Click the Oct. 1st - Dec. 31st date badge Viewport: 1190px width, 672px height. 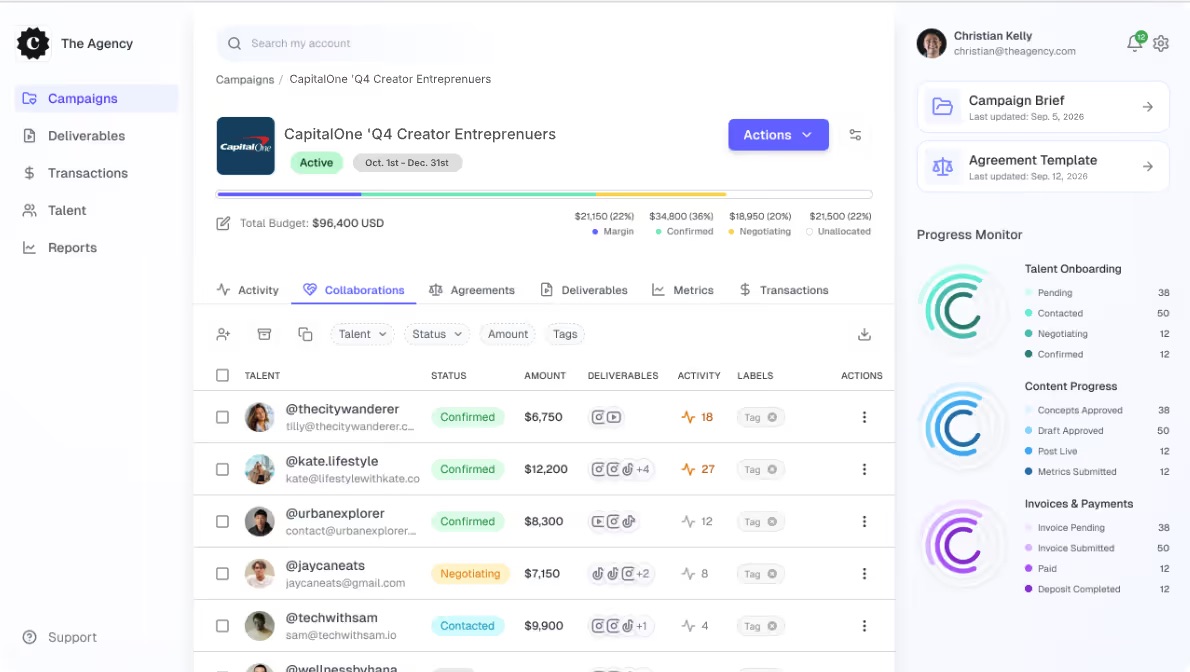(x=407, y=162)
